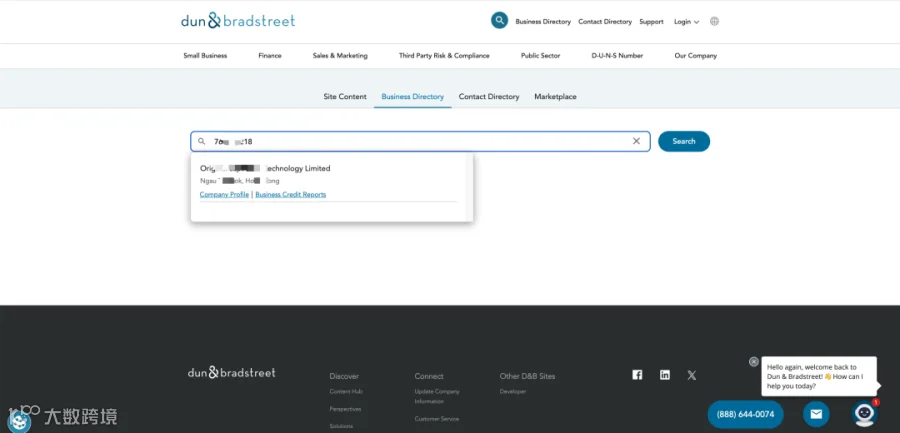Click the blue Search button

click(x=684, y=141)
